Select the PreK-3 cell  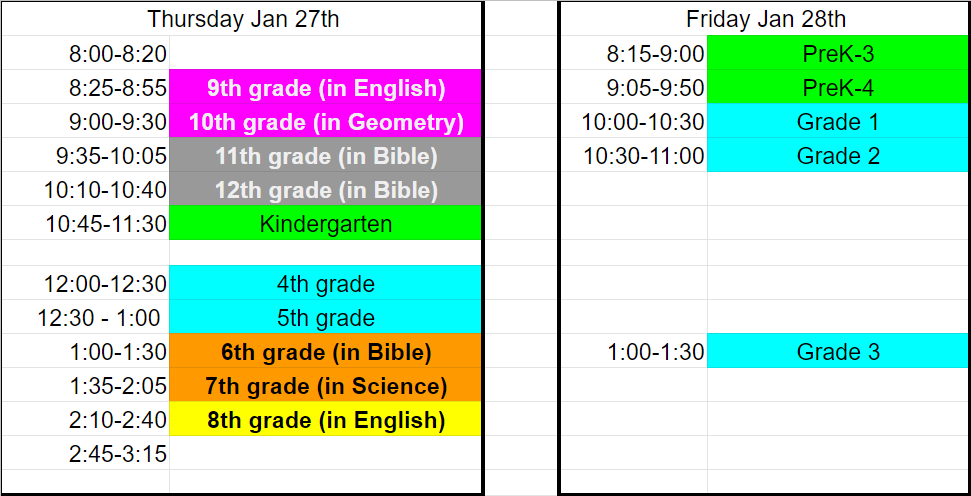tap(838, 54)
